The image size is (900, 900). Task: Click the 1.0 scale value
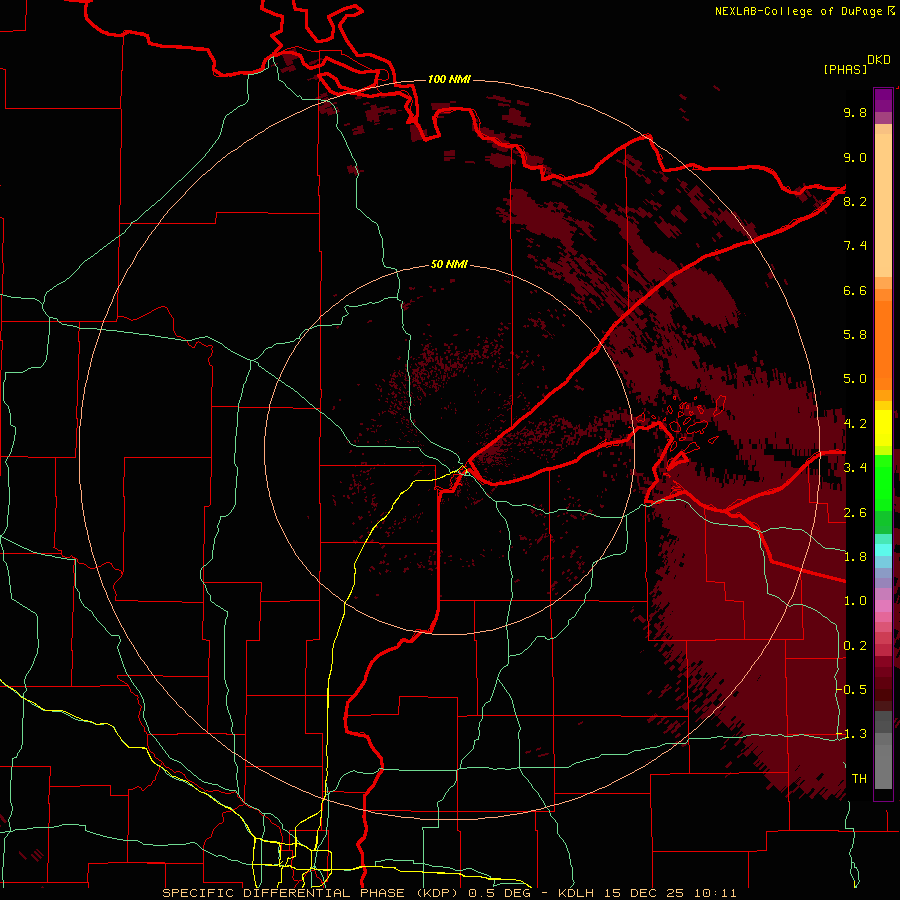point(855,601)
